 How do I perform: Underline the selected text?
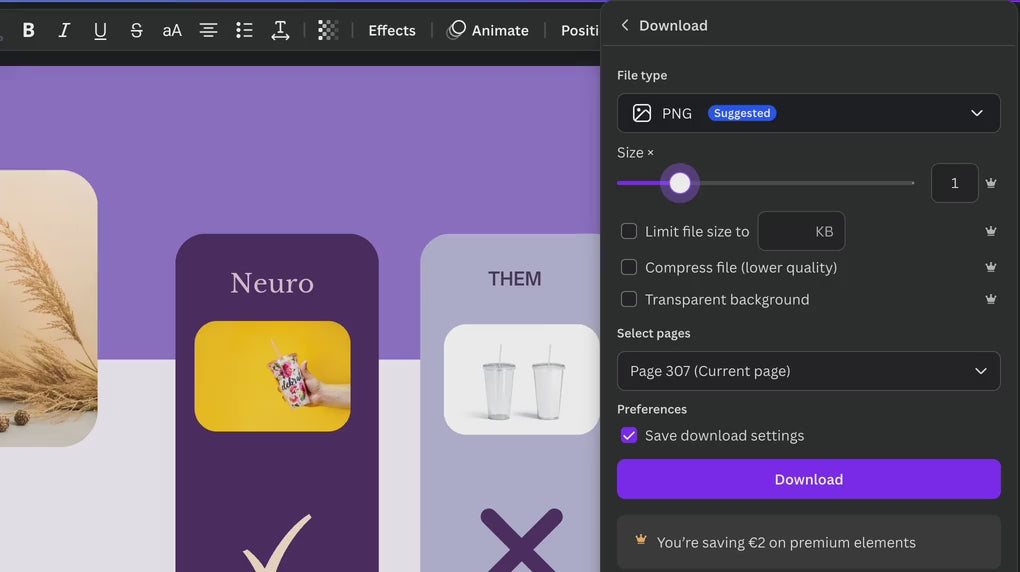click(100, 30)
